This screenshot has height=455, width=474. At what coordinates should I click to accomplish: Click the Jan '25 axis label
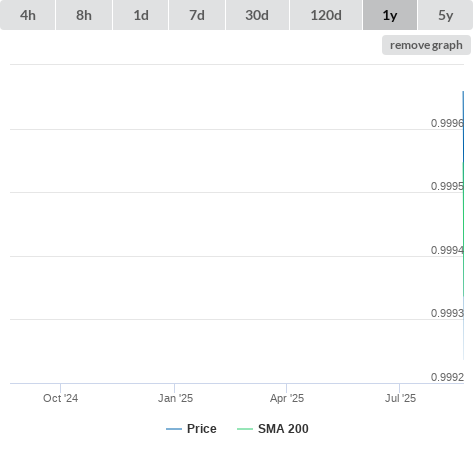coord(175,398)
